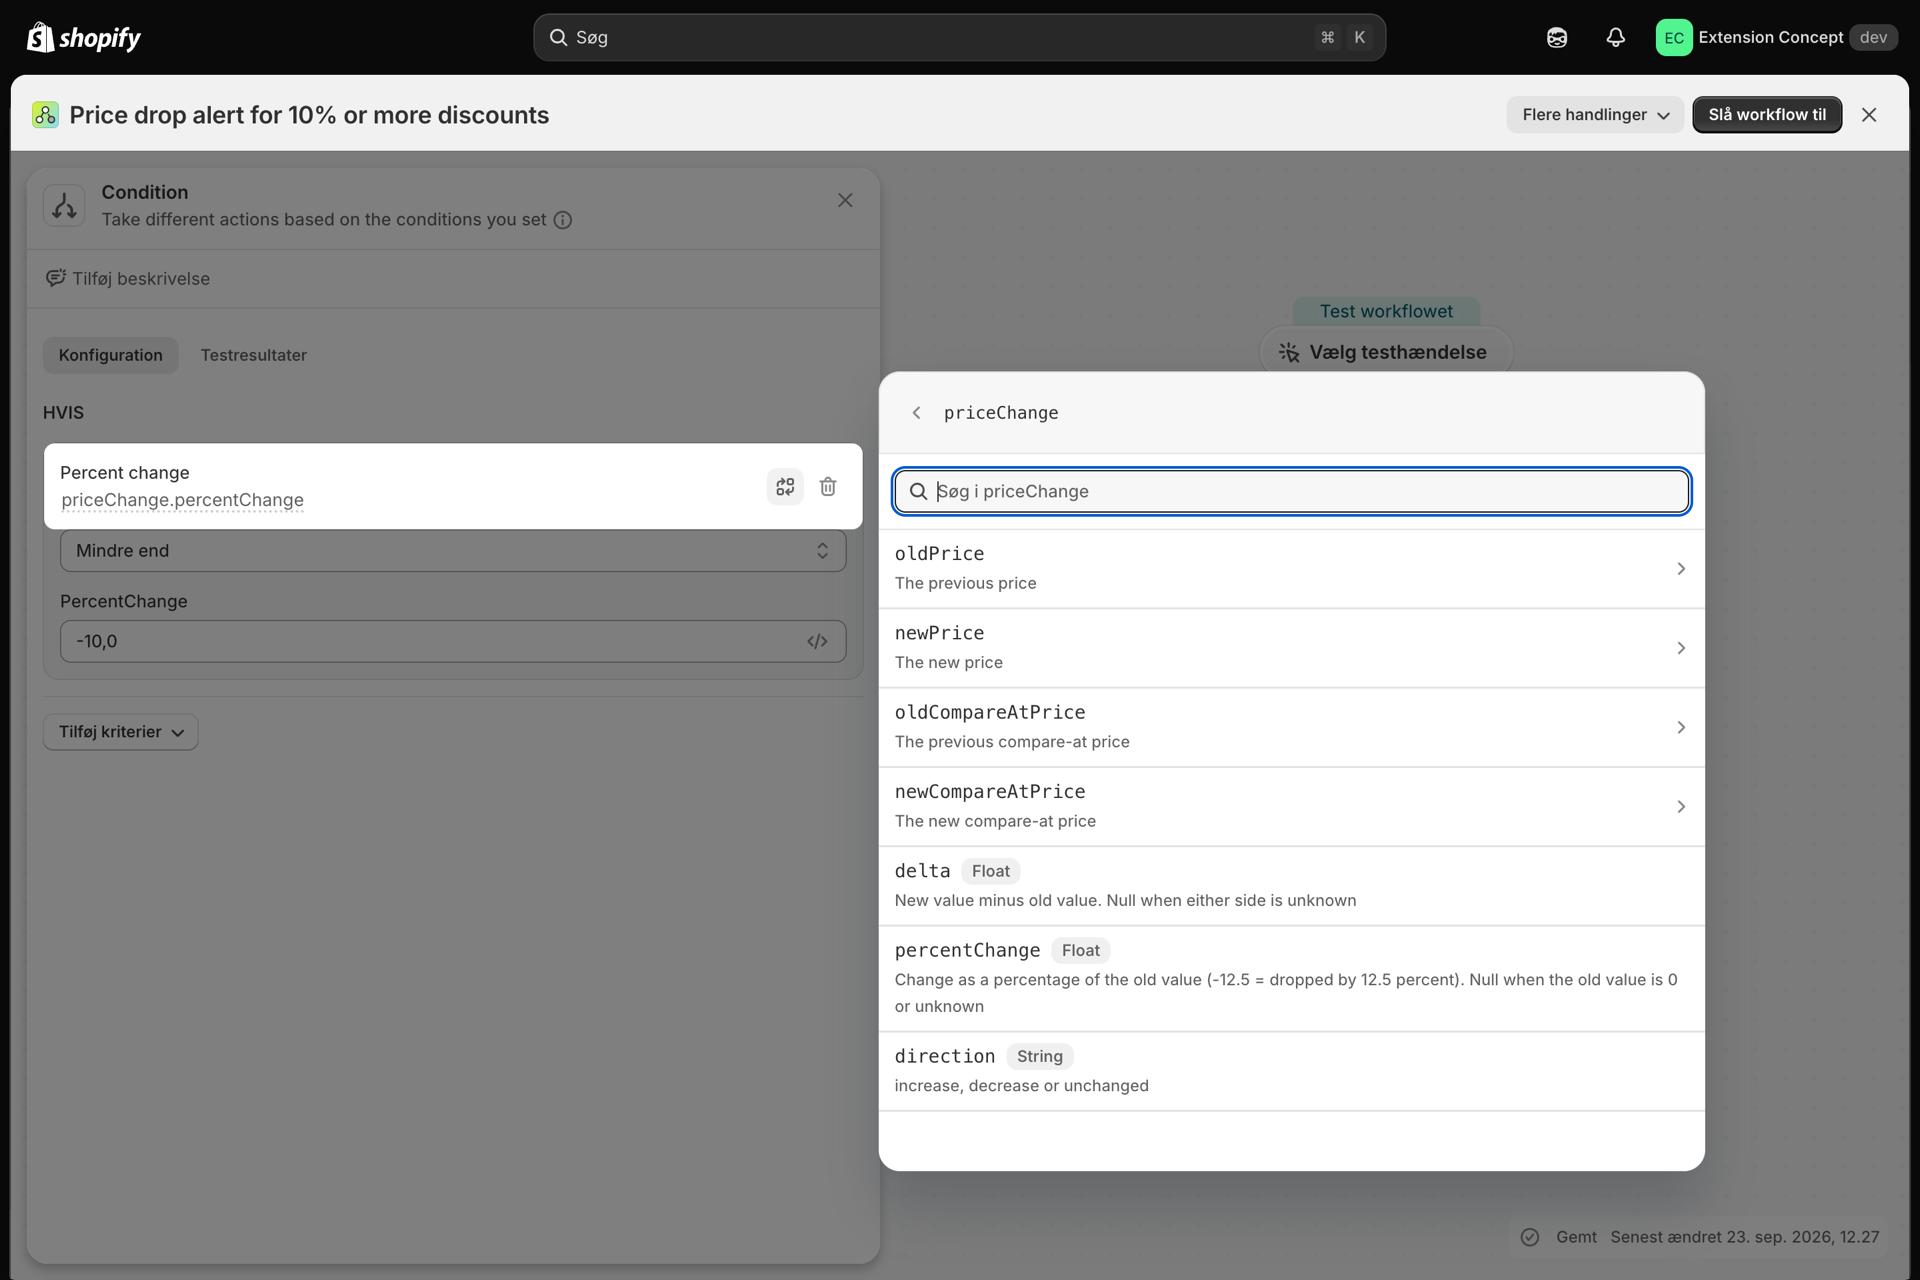Viewport: 1920px width, 1280px height.
Task: Delete the Percent change criterion with trash icon
Action: pyautogui.click(x=828, y=487)
